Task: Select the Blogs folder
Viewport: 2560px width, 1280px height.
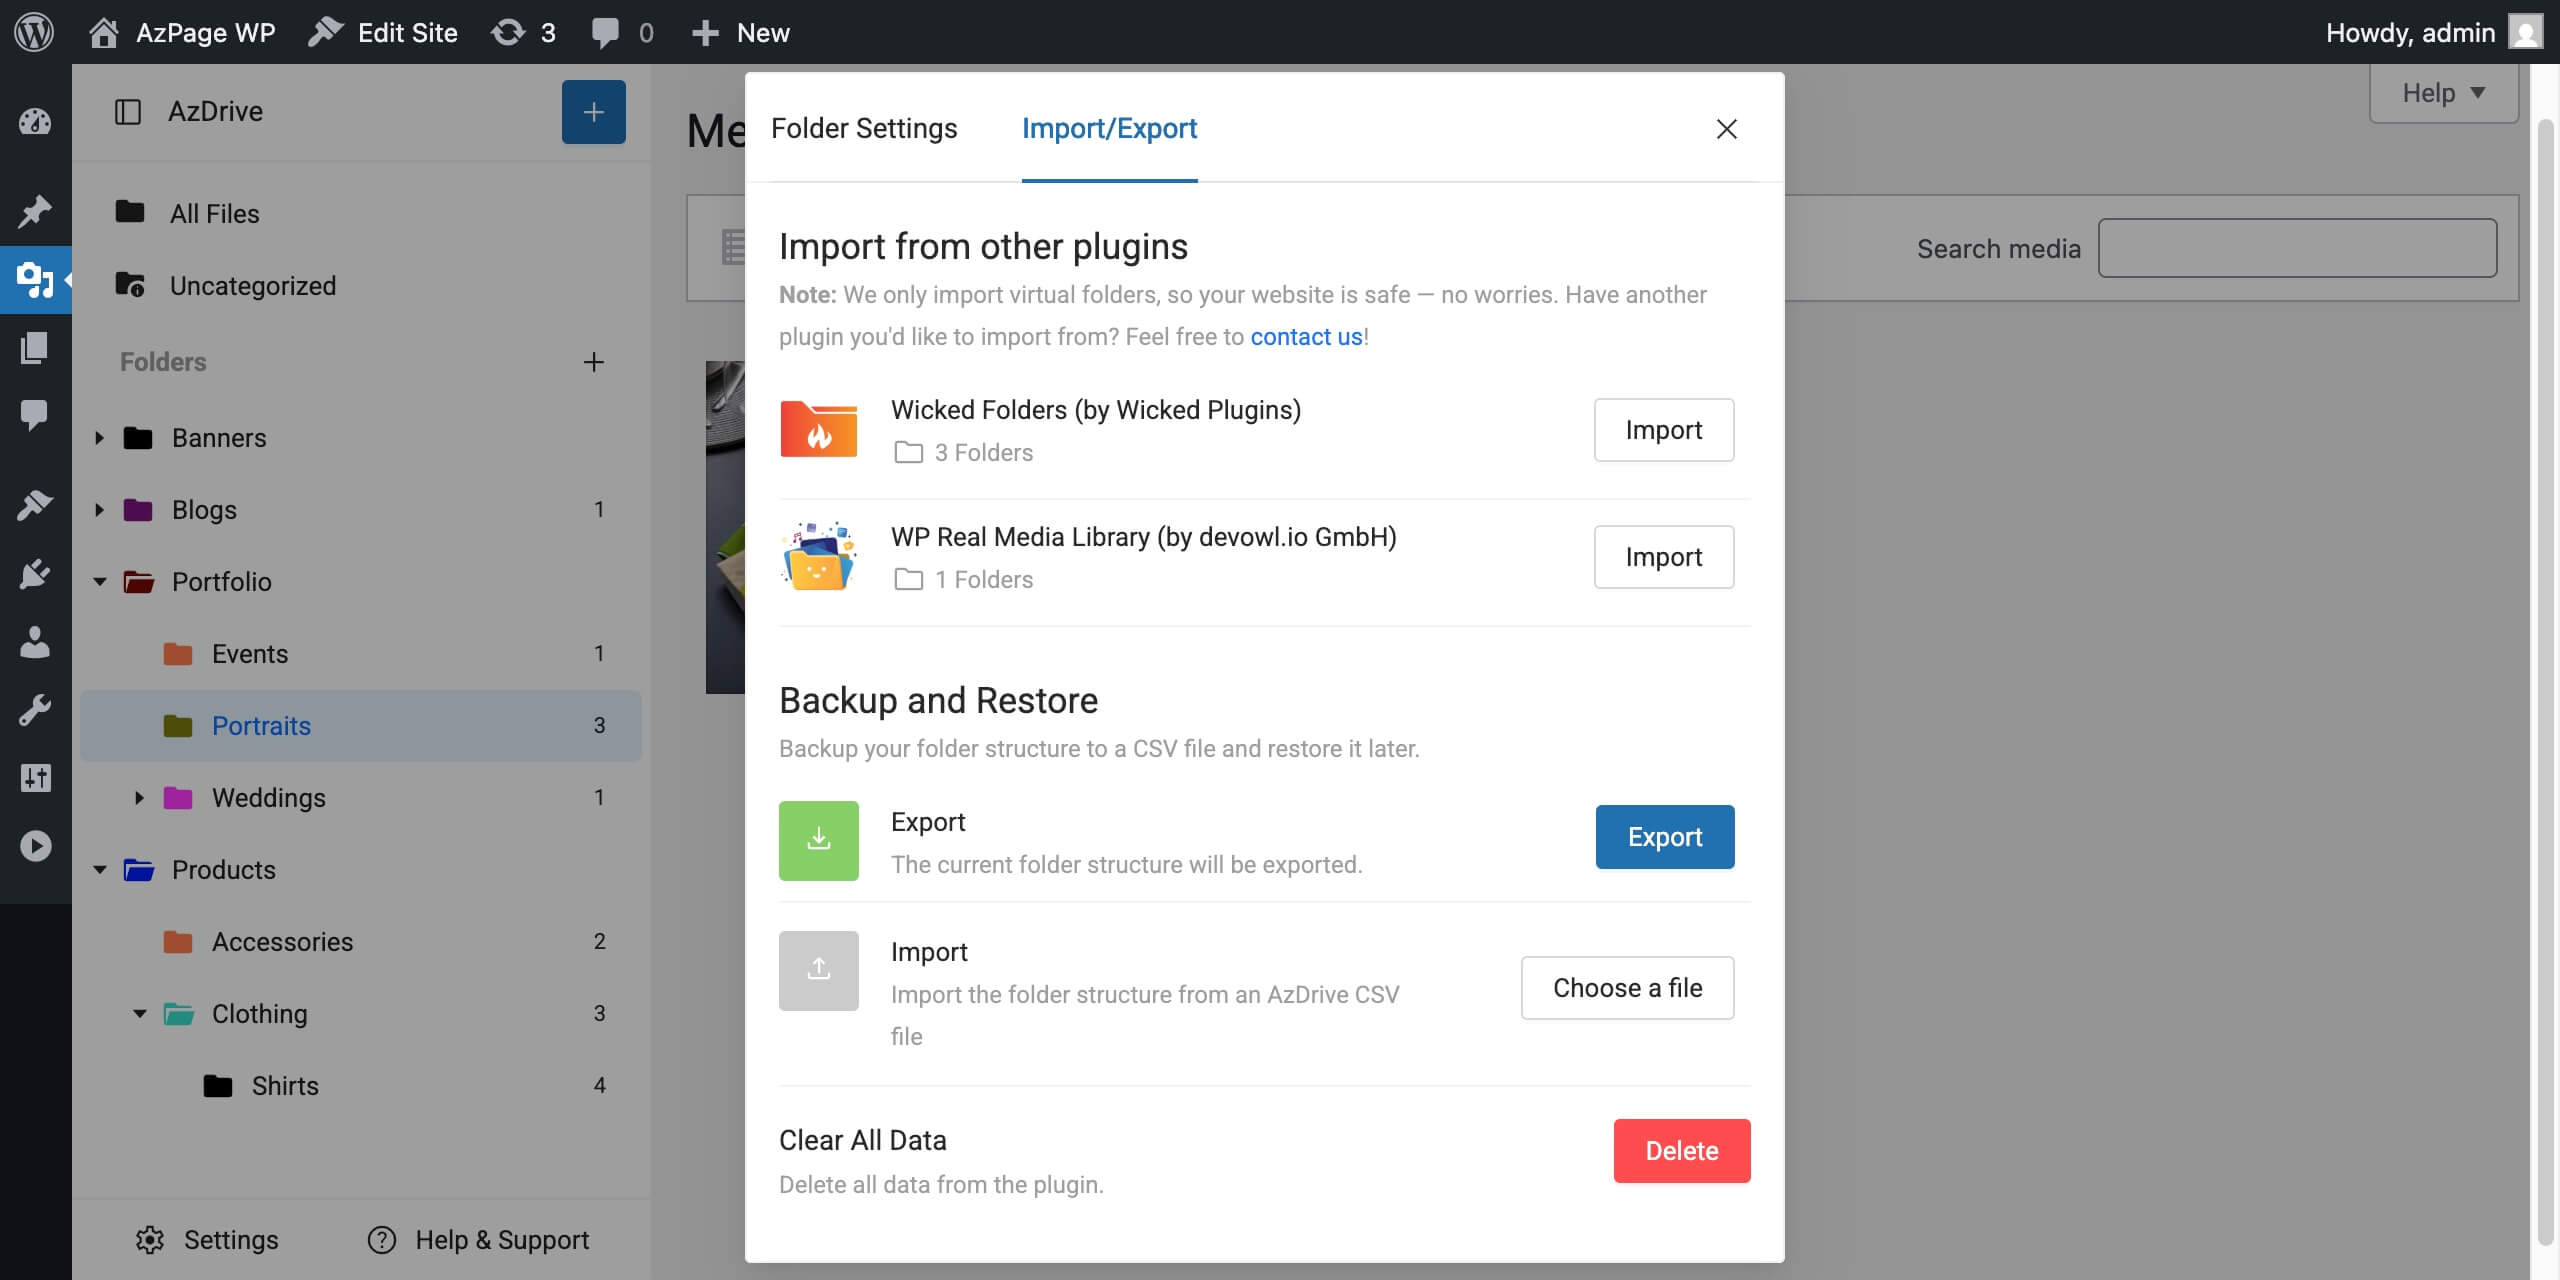Action: point(360,510)
